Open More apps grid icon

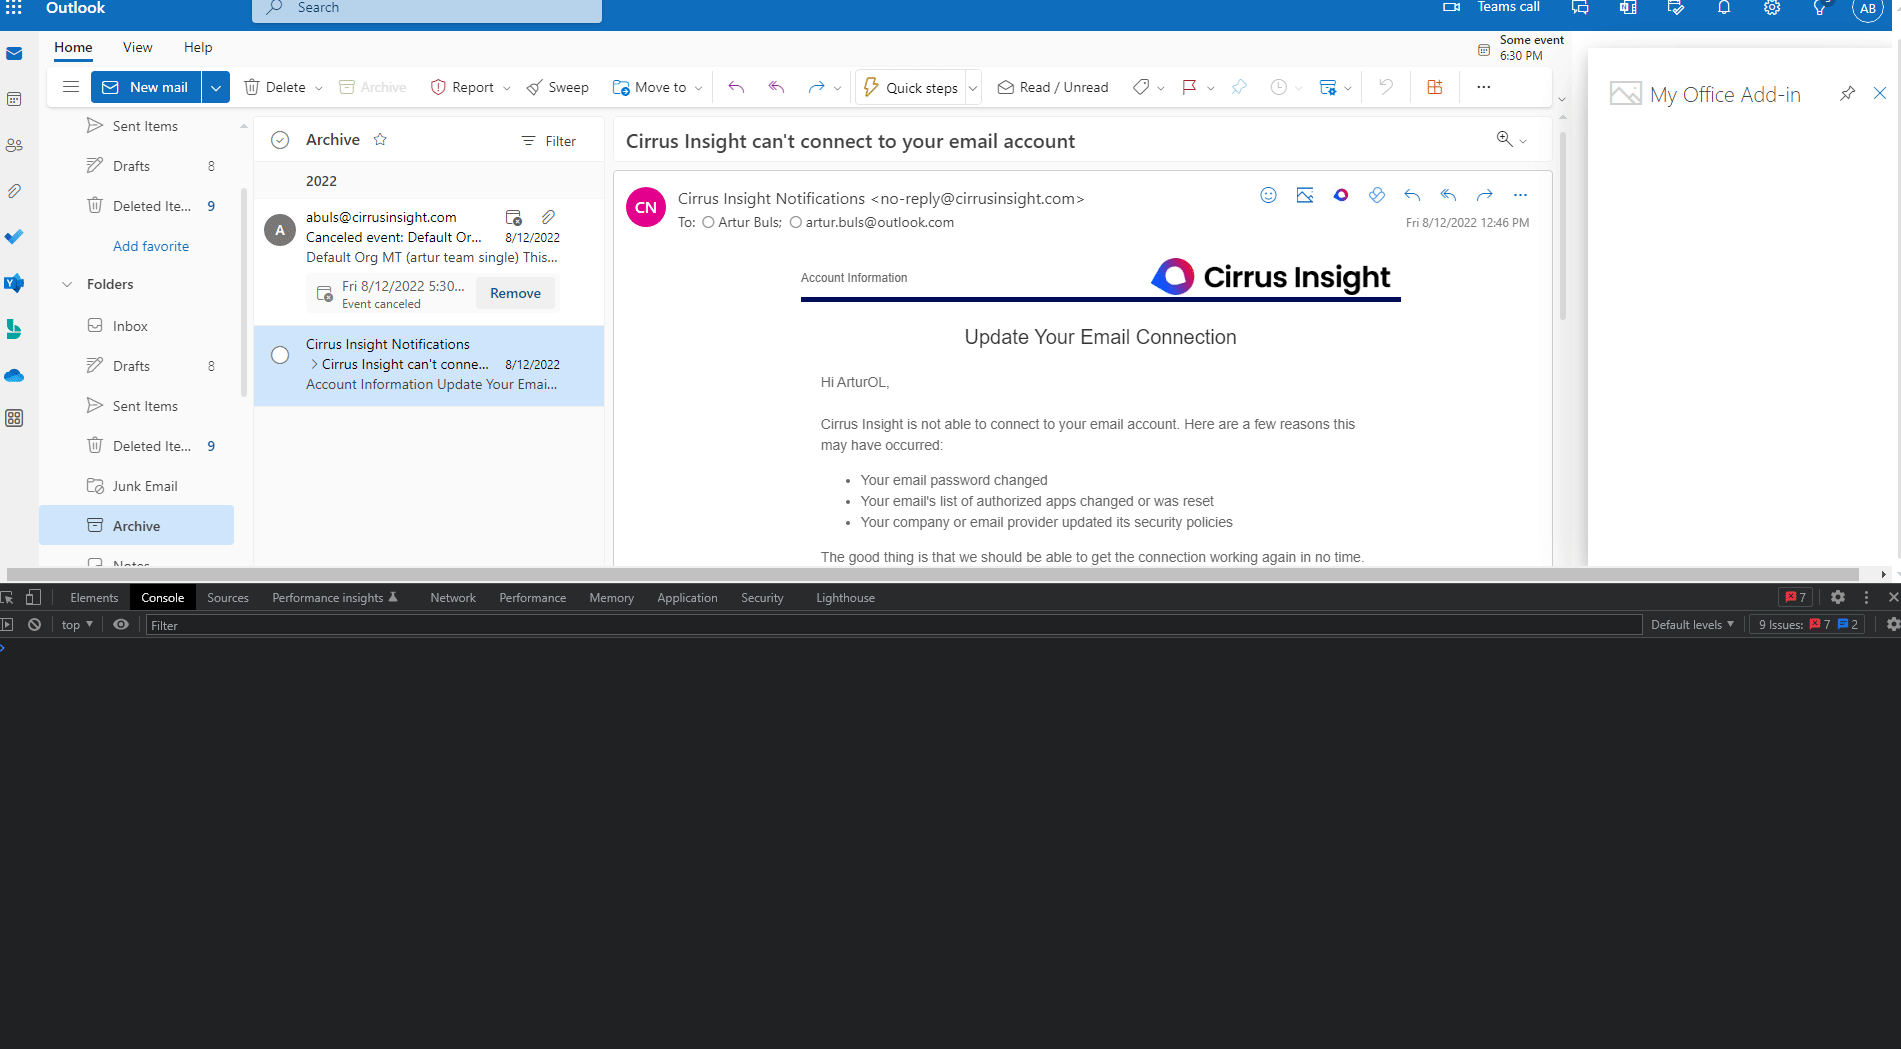point(14,418)
